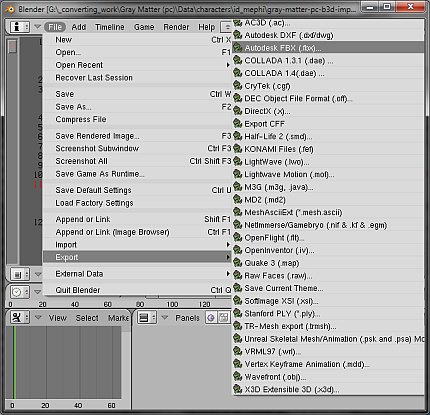Select the Logic context icon next to Panels
This screenshot has width=430, height=415.
pyautogui.click(x=211, y=318)
